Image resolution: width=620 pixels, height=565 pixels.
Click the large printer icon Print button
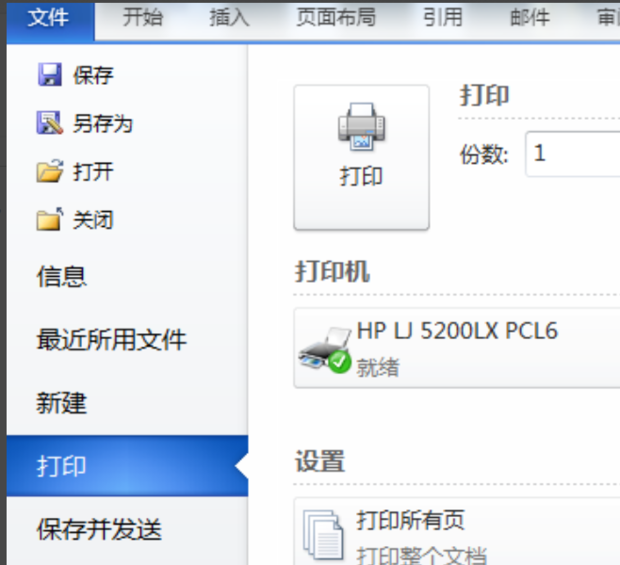click(x=361, y=157)
